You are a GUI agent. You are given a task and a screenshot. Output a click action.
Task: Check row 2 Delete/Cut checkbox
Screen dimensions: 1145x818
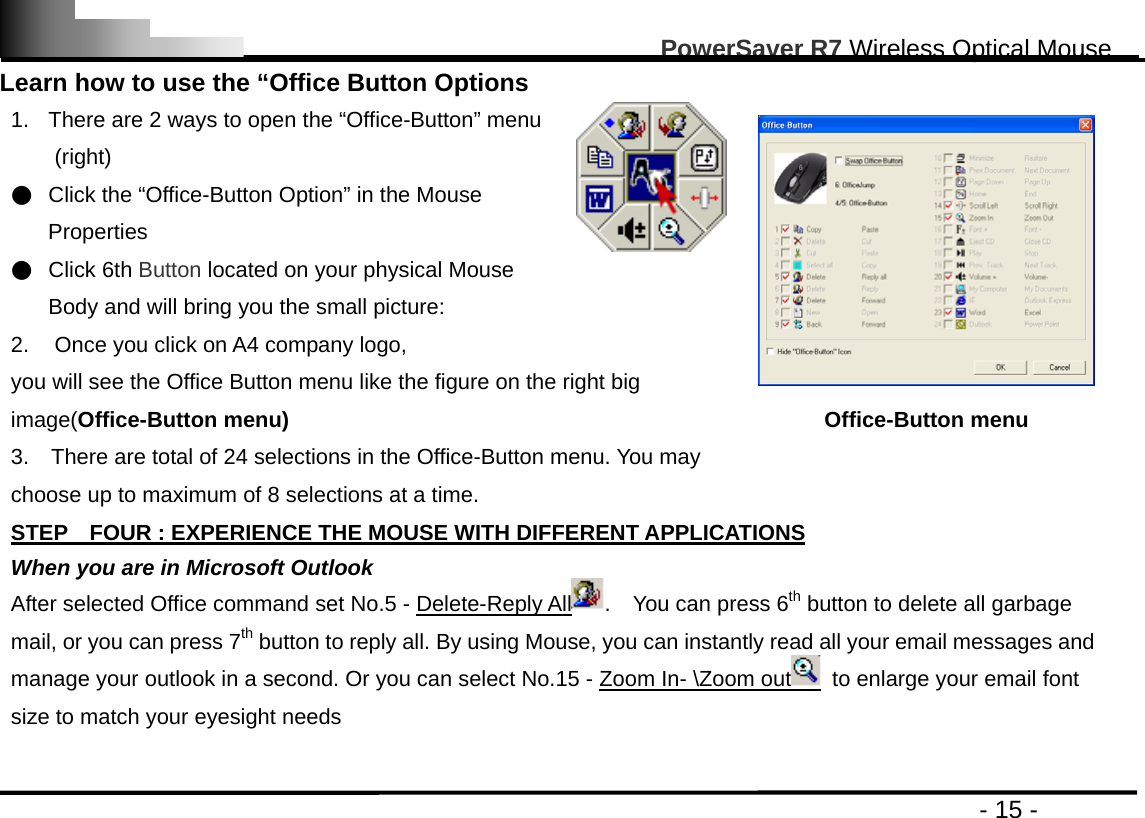tap(786, 241)
